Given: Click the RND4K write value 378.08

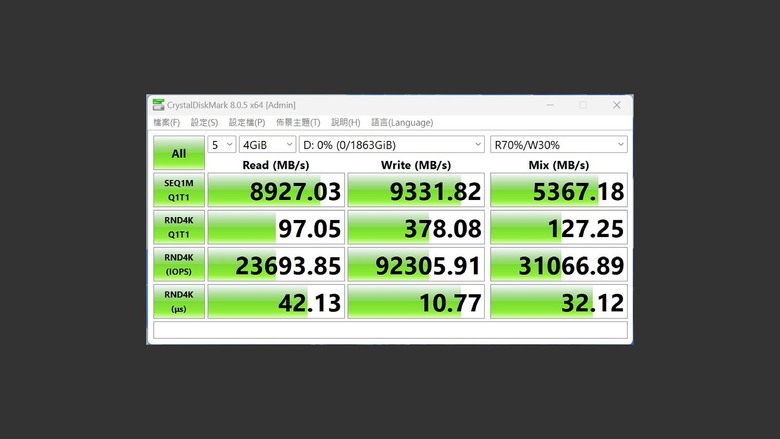Looking at the screenshot, I should 416,227.
